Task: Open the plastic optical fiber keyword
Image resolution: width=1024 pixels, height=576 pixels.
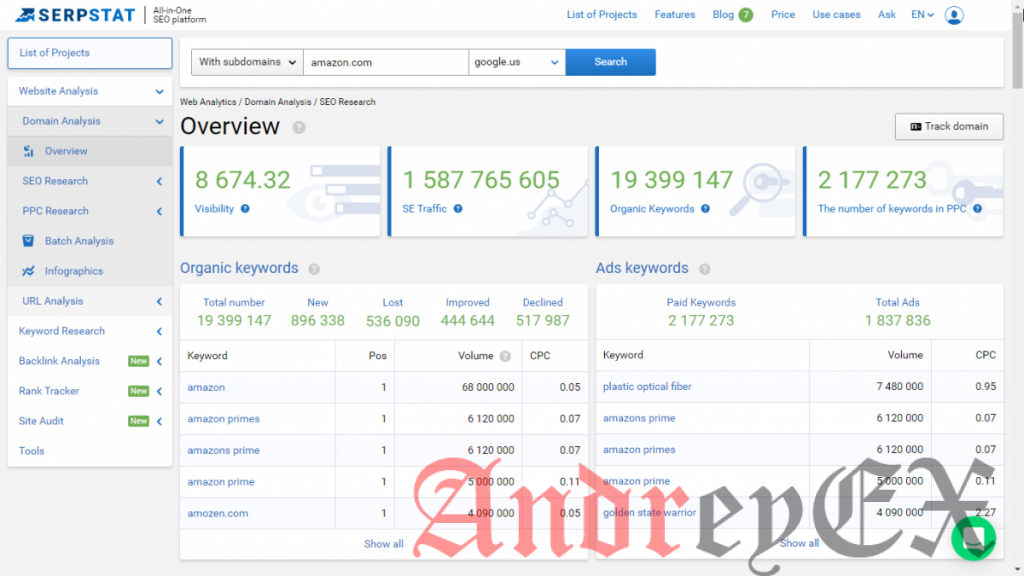Action: pos(647,387)
